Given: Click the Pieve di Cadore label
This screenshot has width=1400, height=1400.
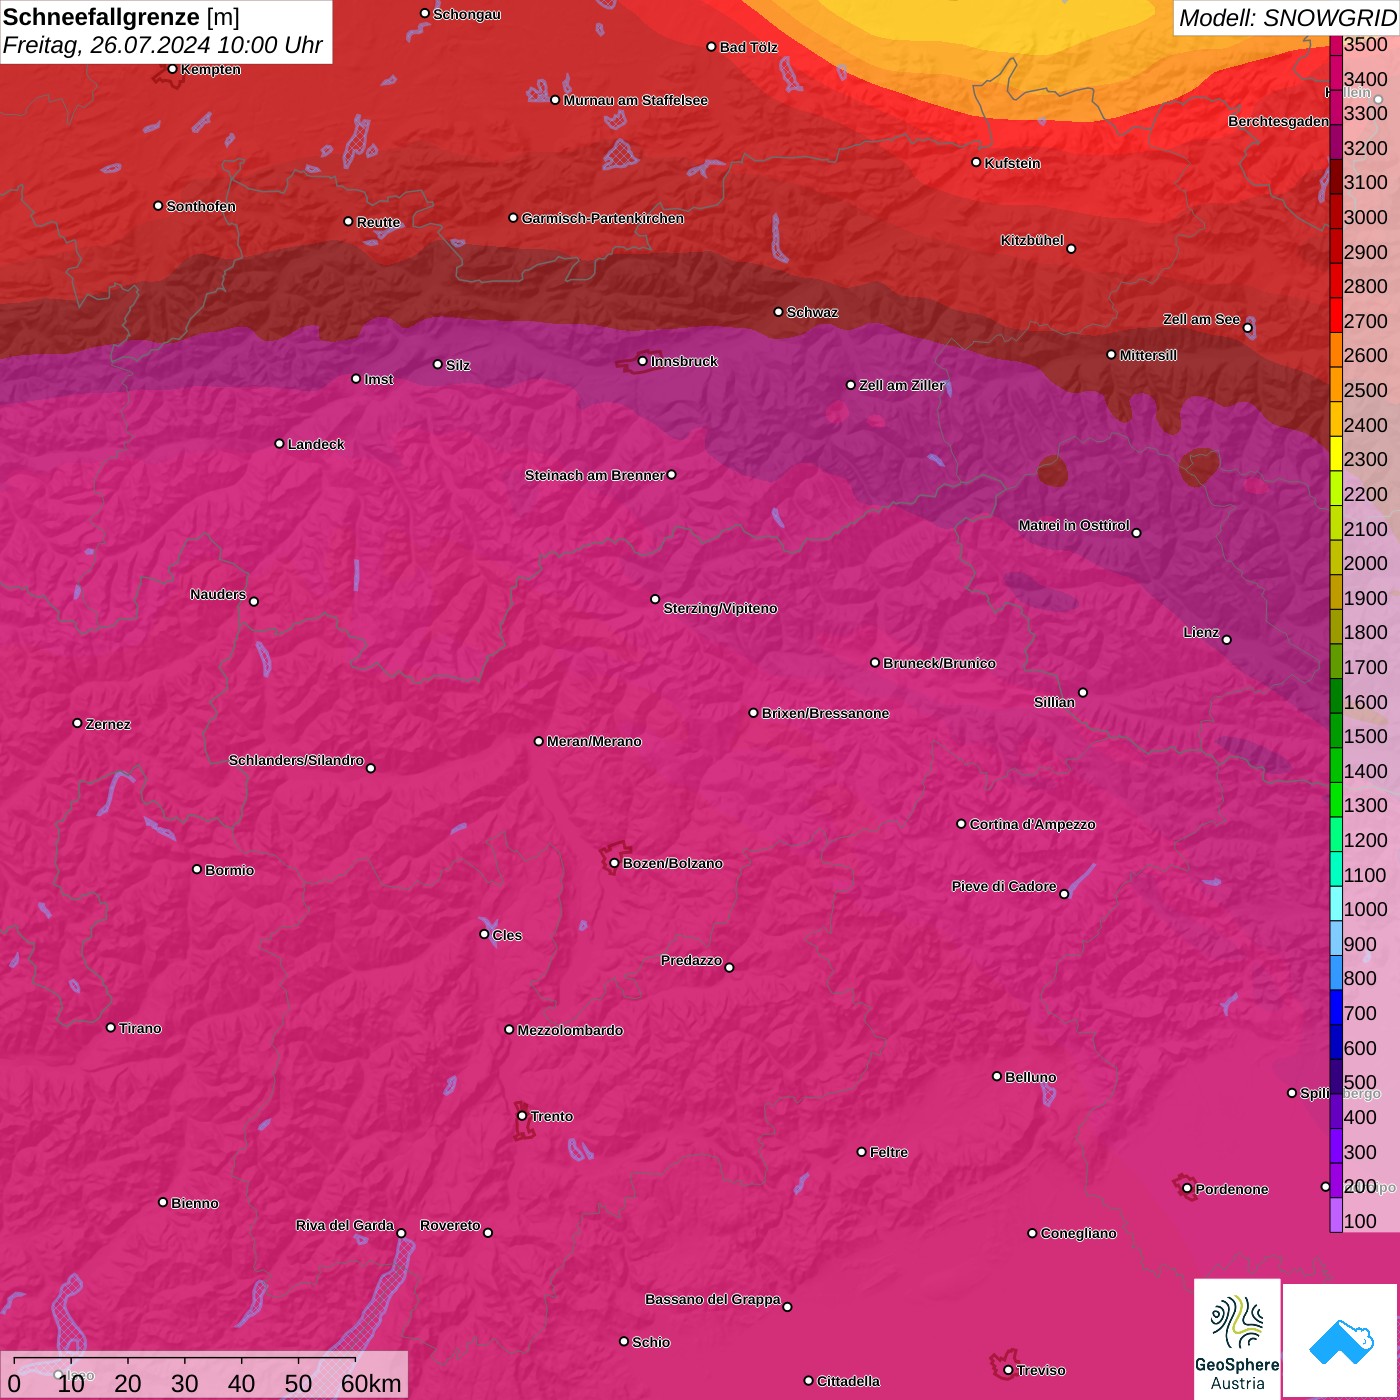Looking at the screenshot, I should [1003, 886].
